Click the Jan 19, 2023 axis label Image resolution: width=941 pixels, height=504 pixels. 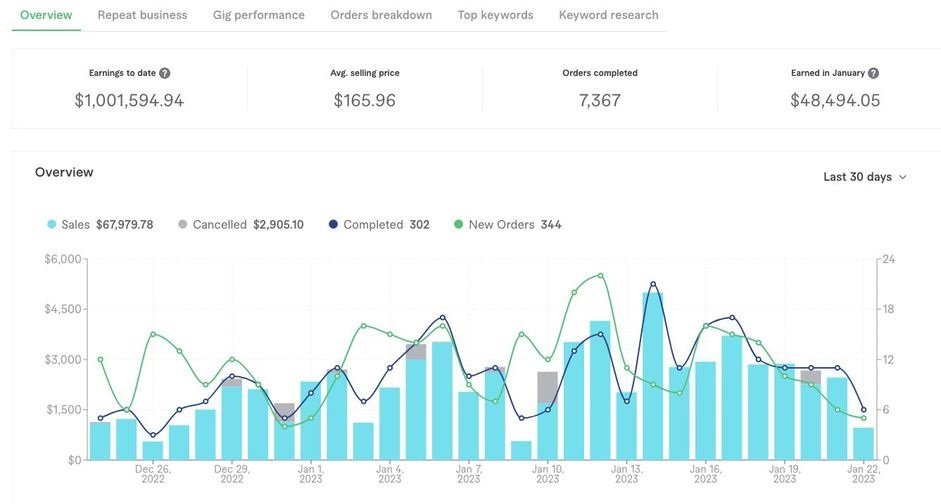(785, 473)
